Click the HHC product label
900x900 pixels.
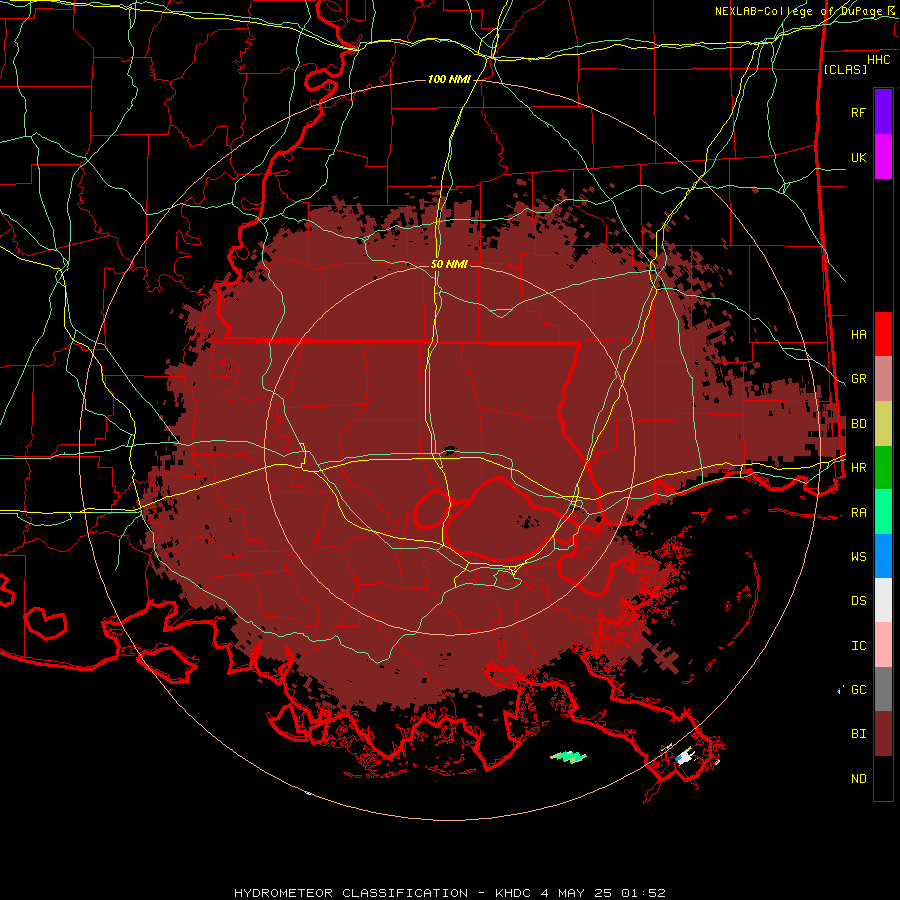(x=878, y=60)
